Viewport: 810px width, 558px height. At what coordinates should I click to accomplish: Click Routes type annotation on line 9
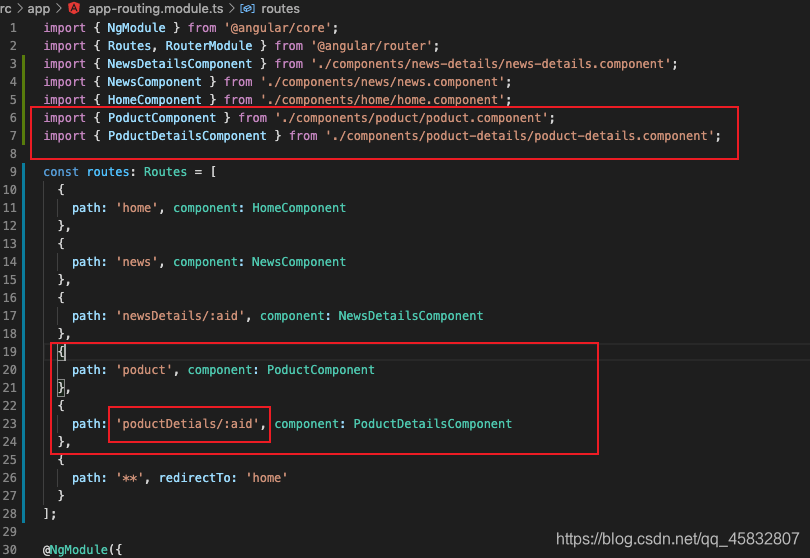[x=165, y=172]
